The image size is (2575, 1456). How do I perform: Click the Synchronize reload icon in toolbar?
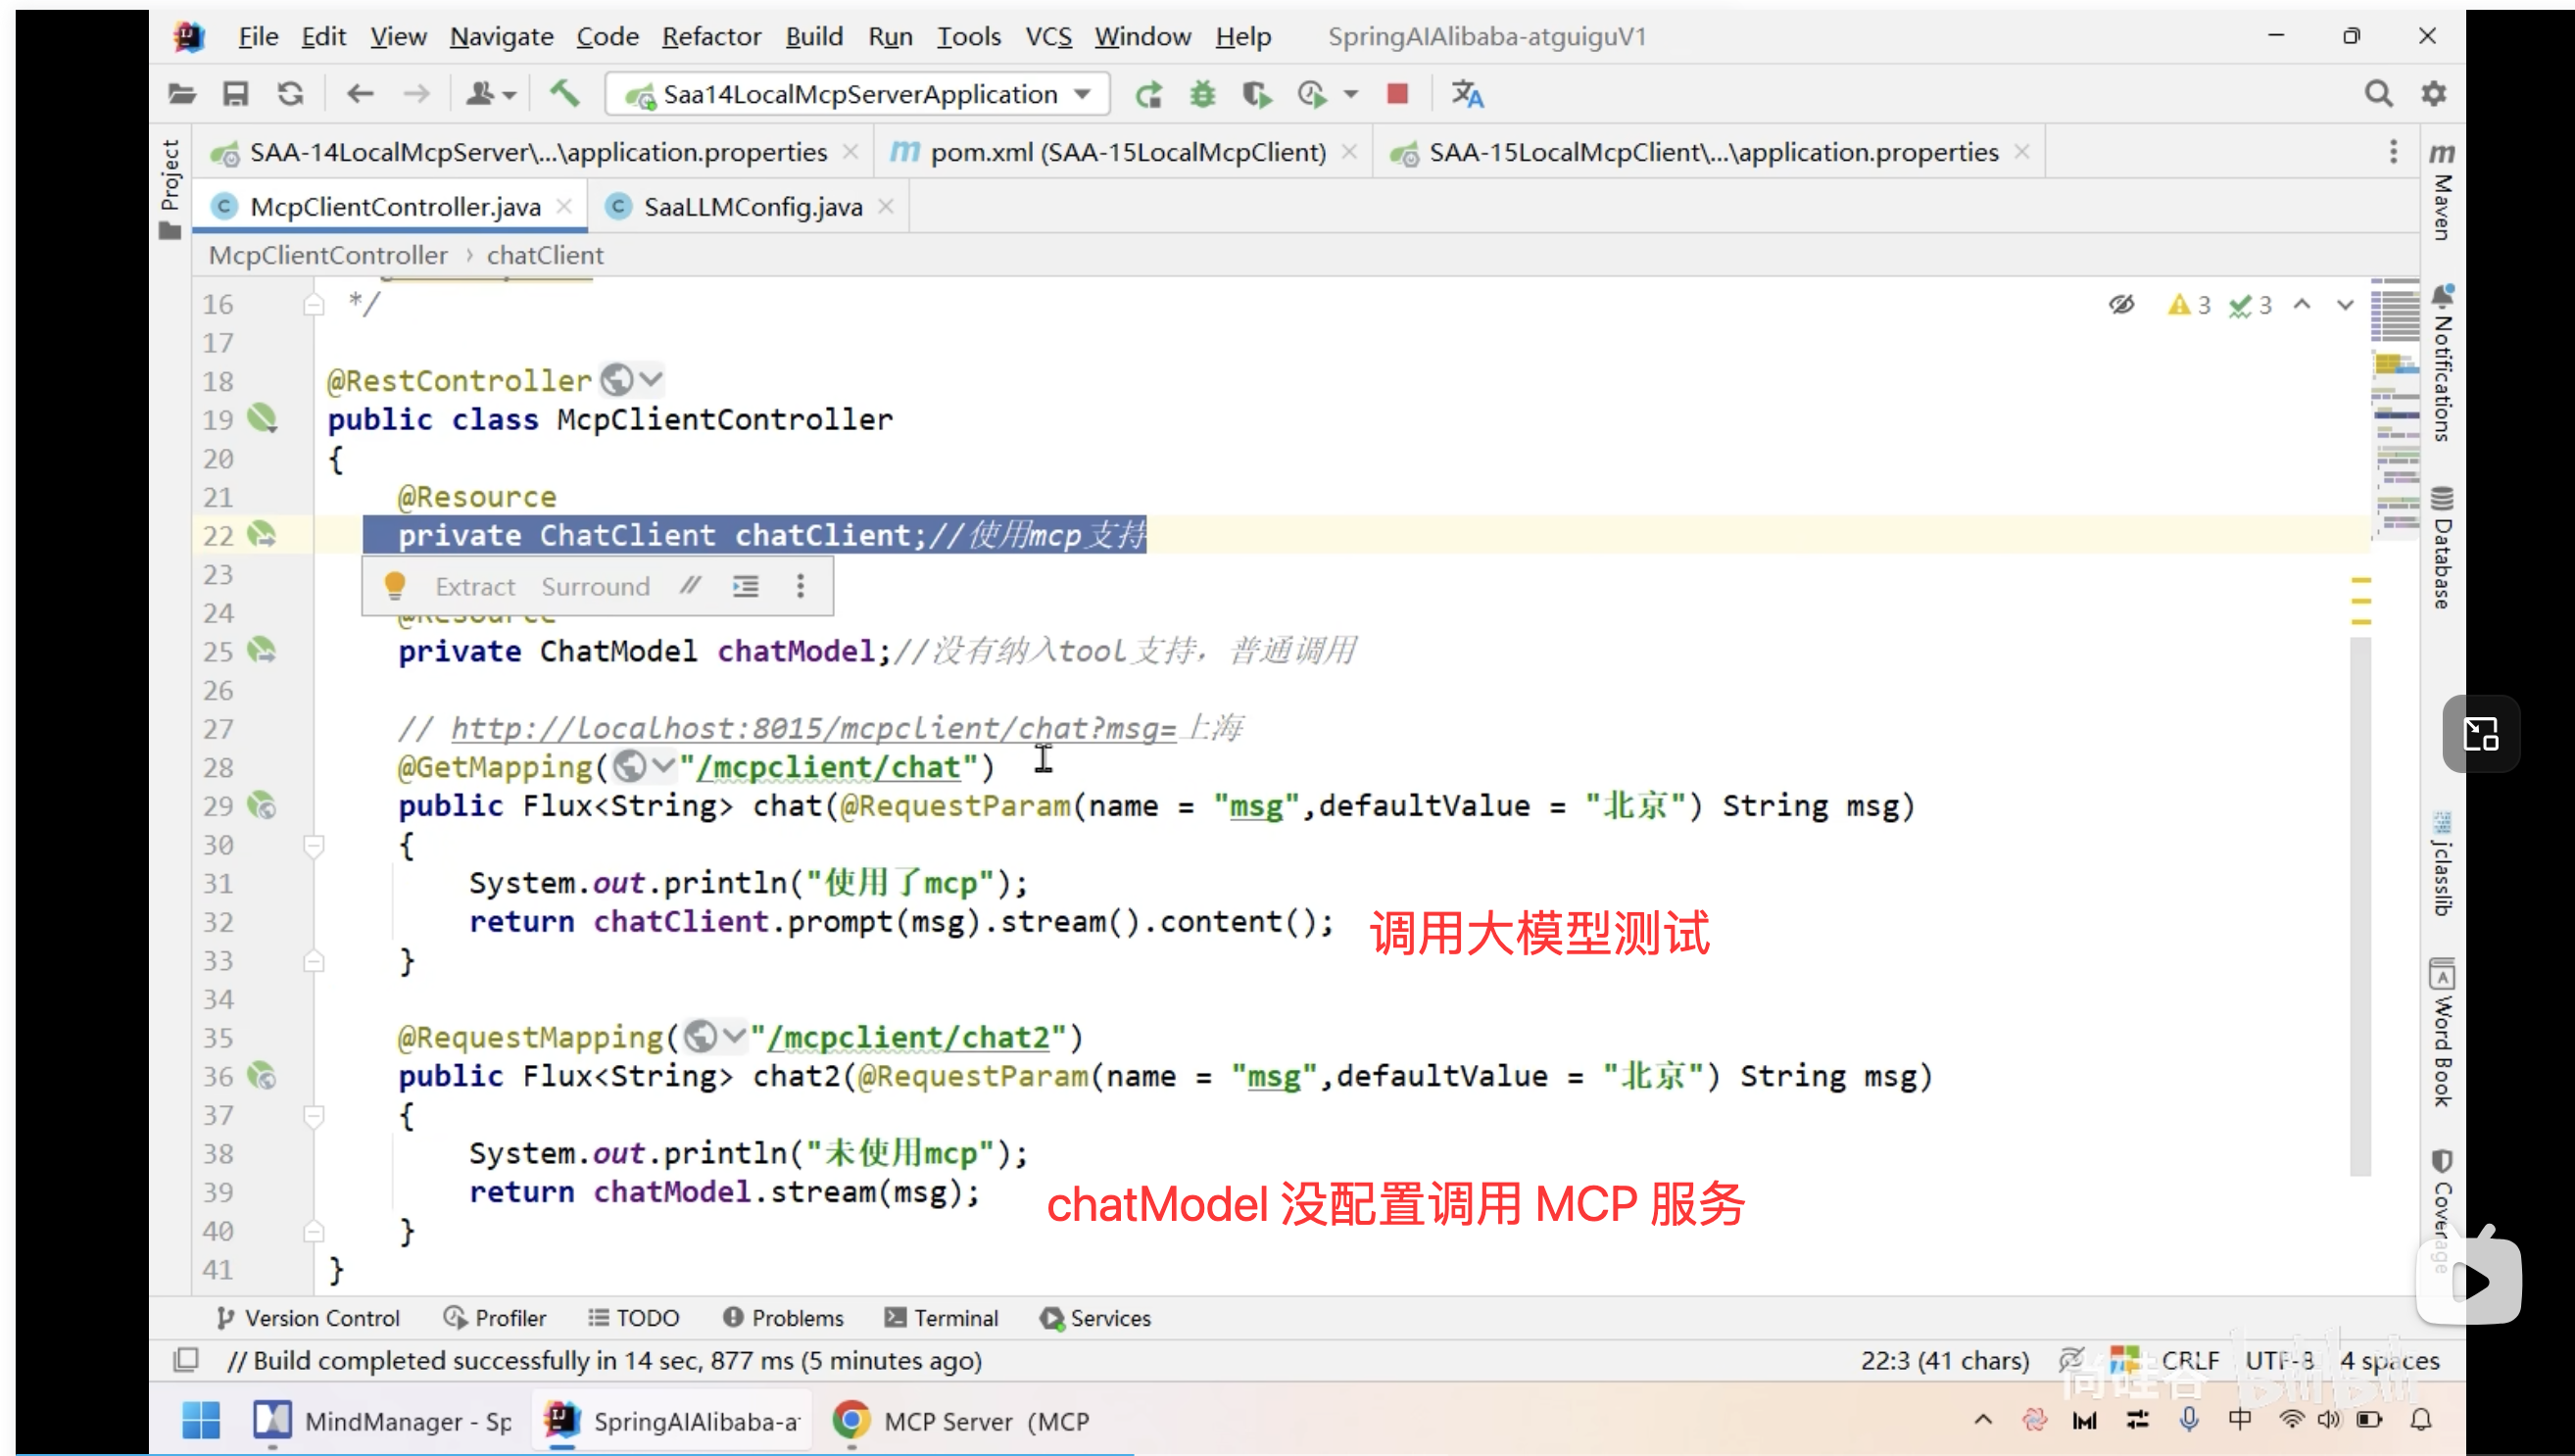pos(290,94)
